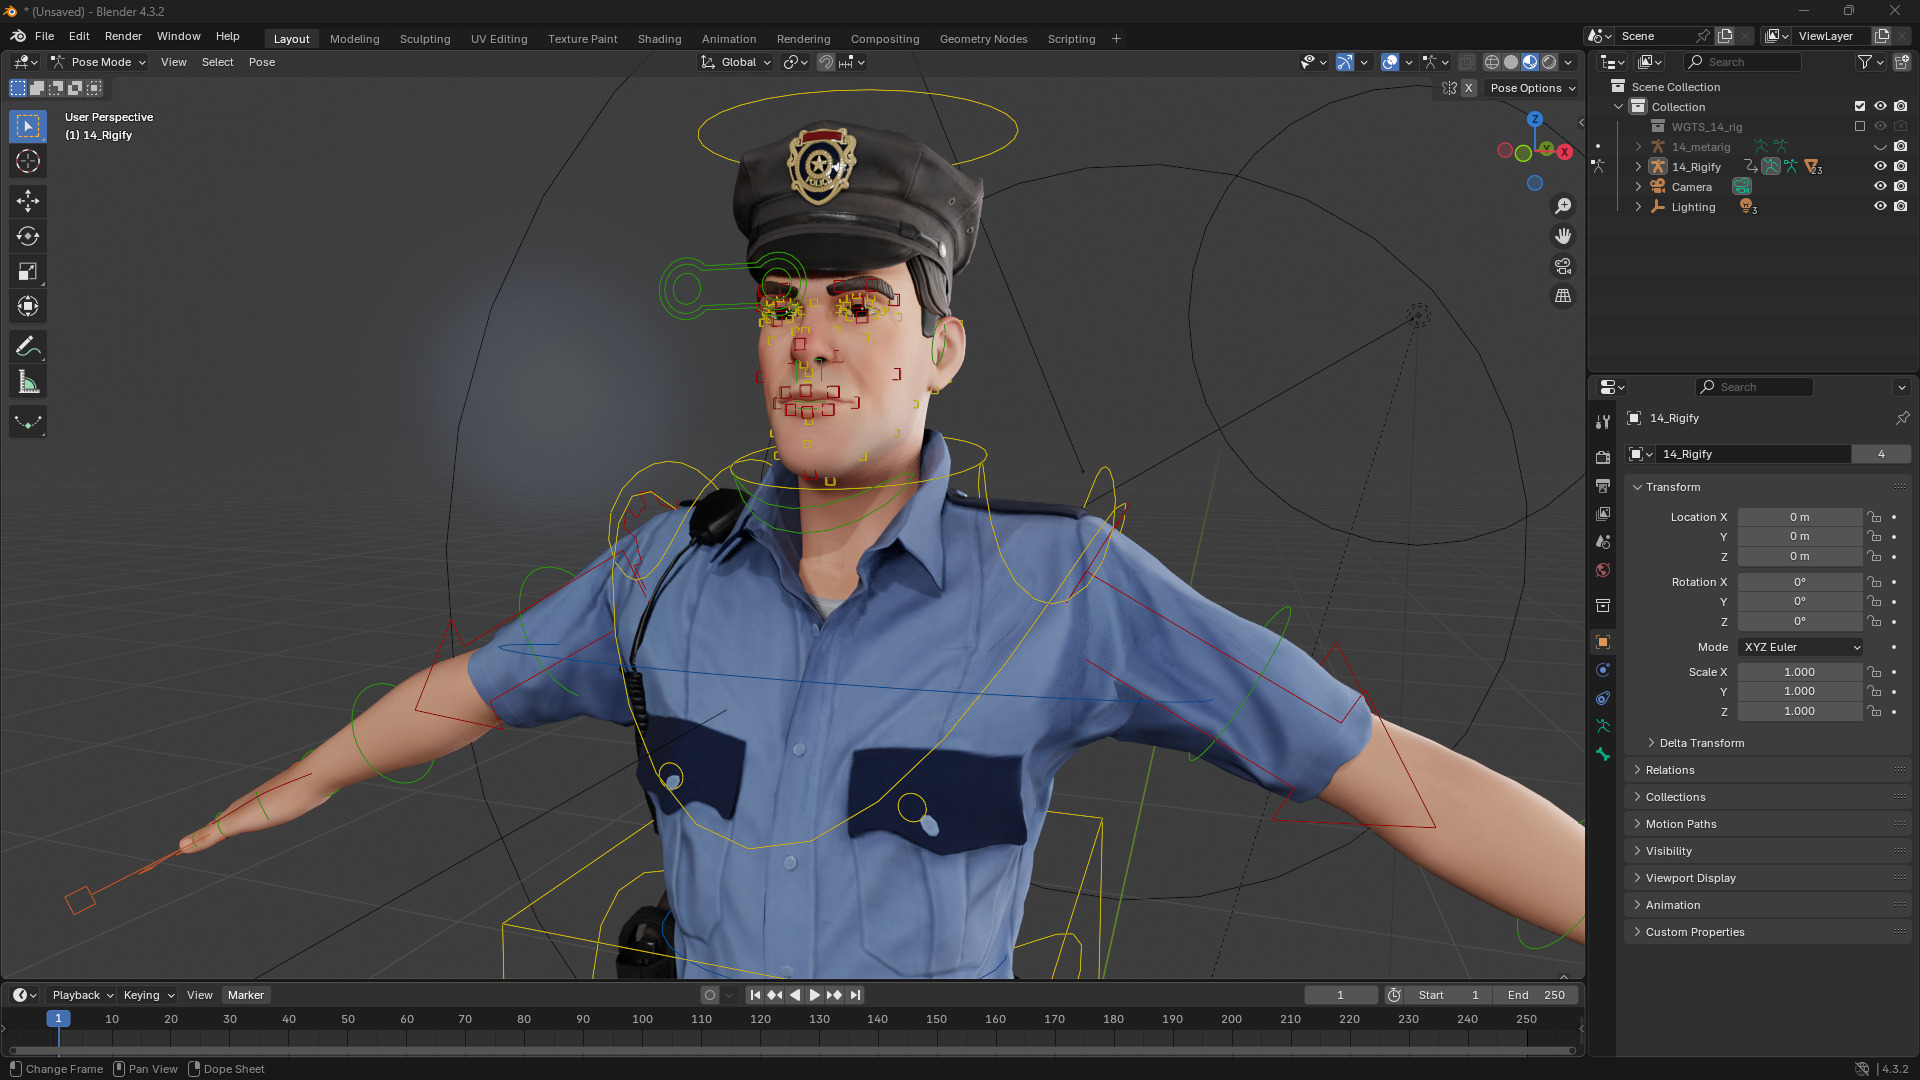1920x1080 pixels.
Task: Uncheck the Collection exclude checkbox
Action: 1860,106
